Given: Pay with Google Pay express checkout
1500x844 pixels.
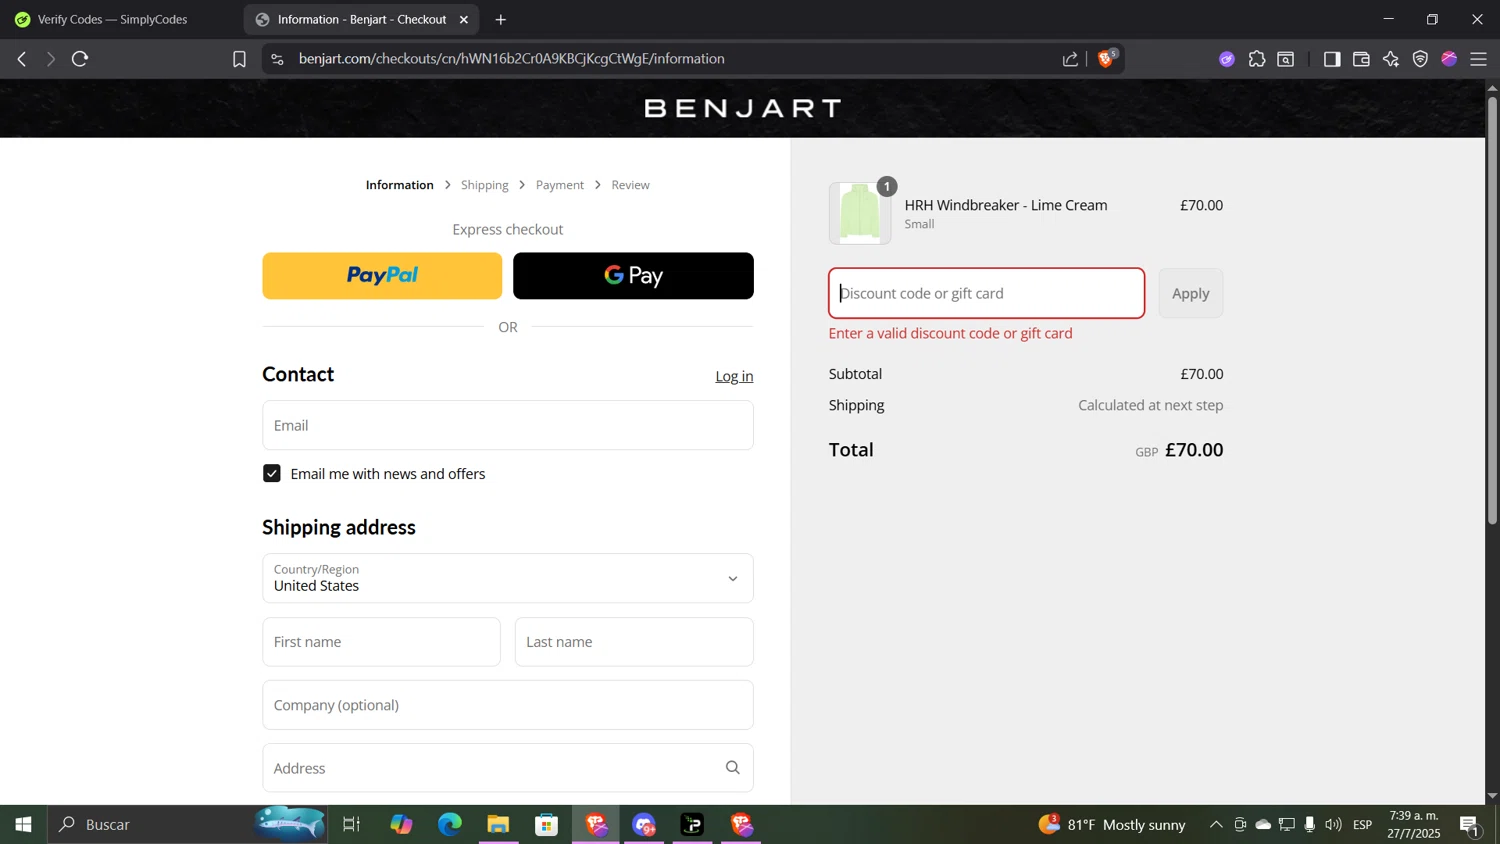Looking at the screenshot, I should [x=633, y=276].
